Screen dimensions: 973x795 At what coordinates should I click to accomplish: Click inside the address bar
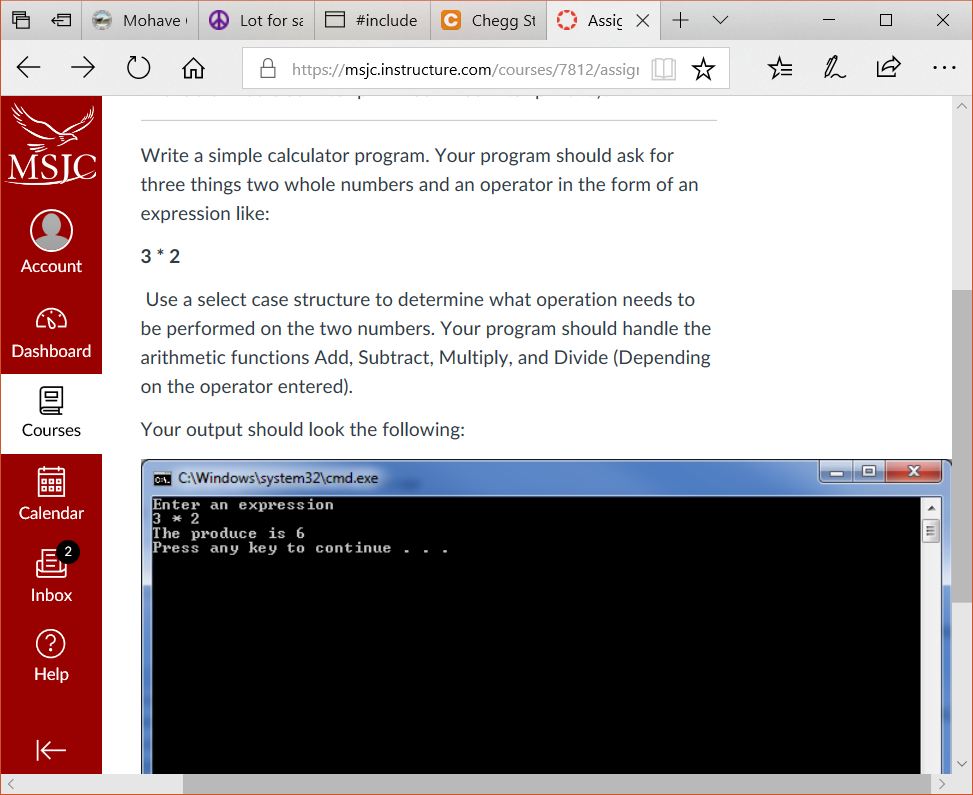[x=450, y=70]
